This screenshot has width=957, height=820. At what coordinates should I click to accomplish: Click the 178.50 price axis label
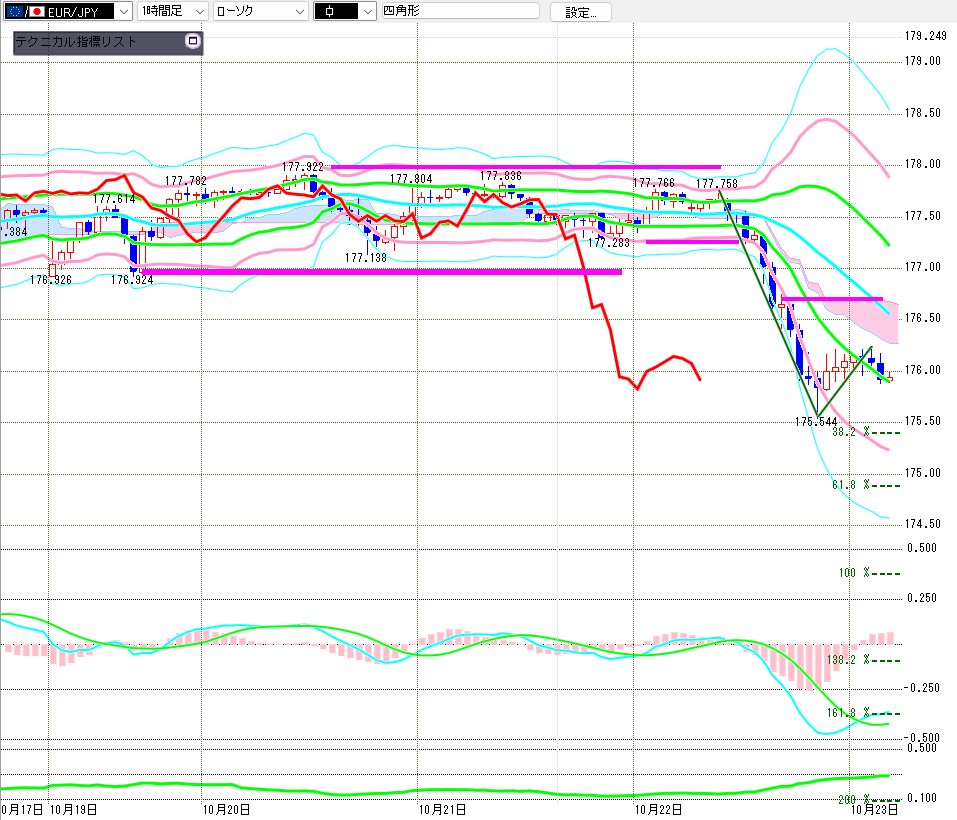tap(922, 113)
